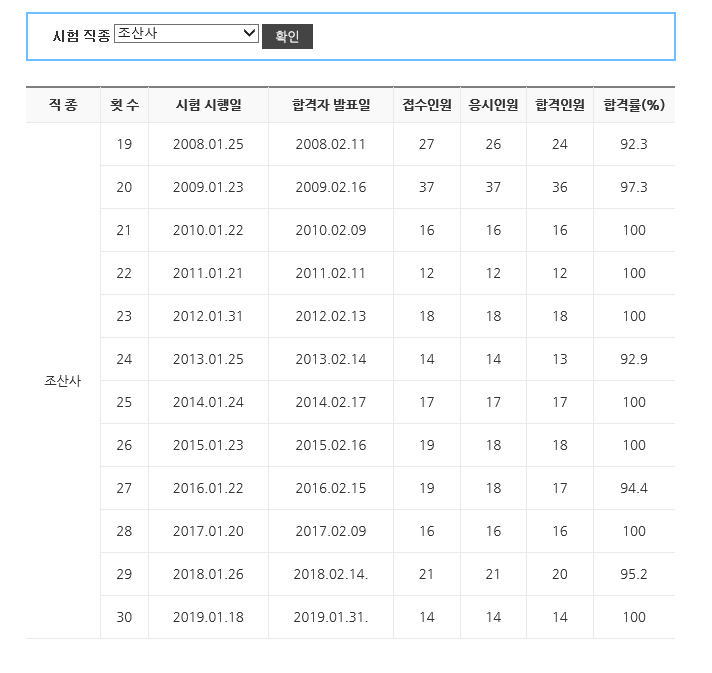Image resolution: width=712 pixels, height=673 pixels.
Task: Click applicant count 27 in round 19
Action: point(426,144)
